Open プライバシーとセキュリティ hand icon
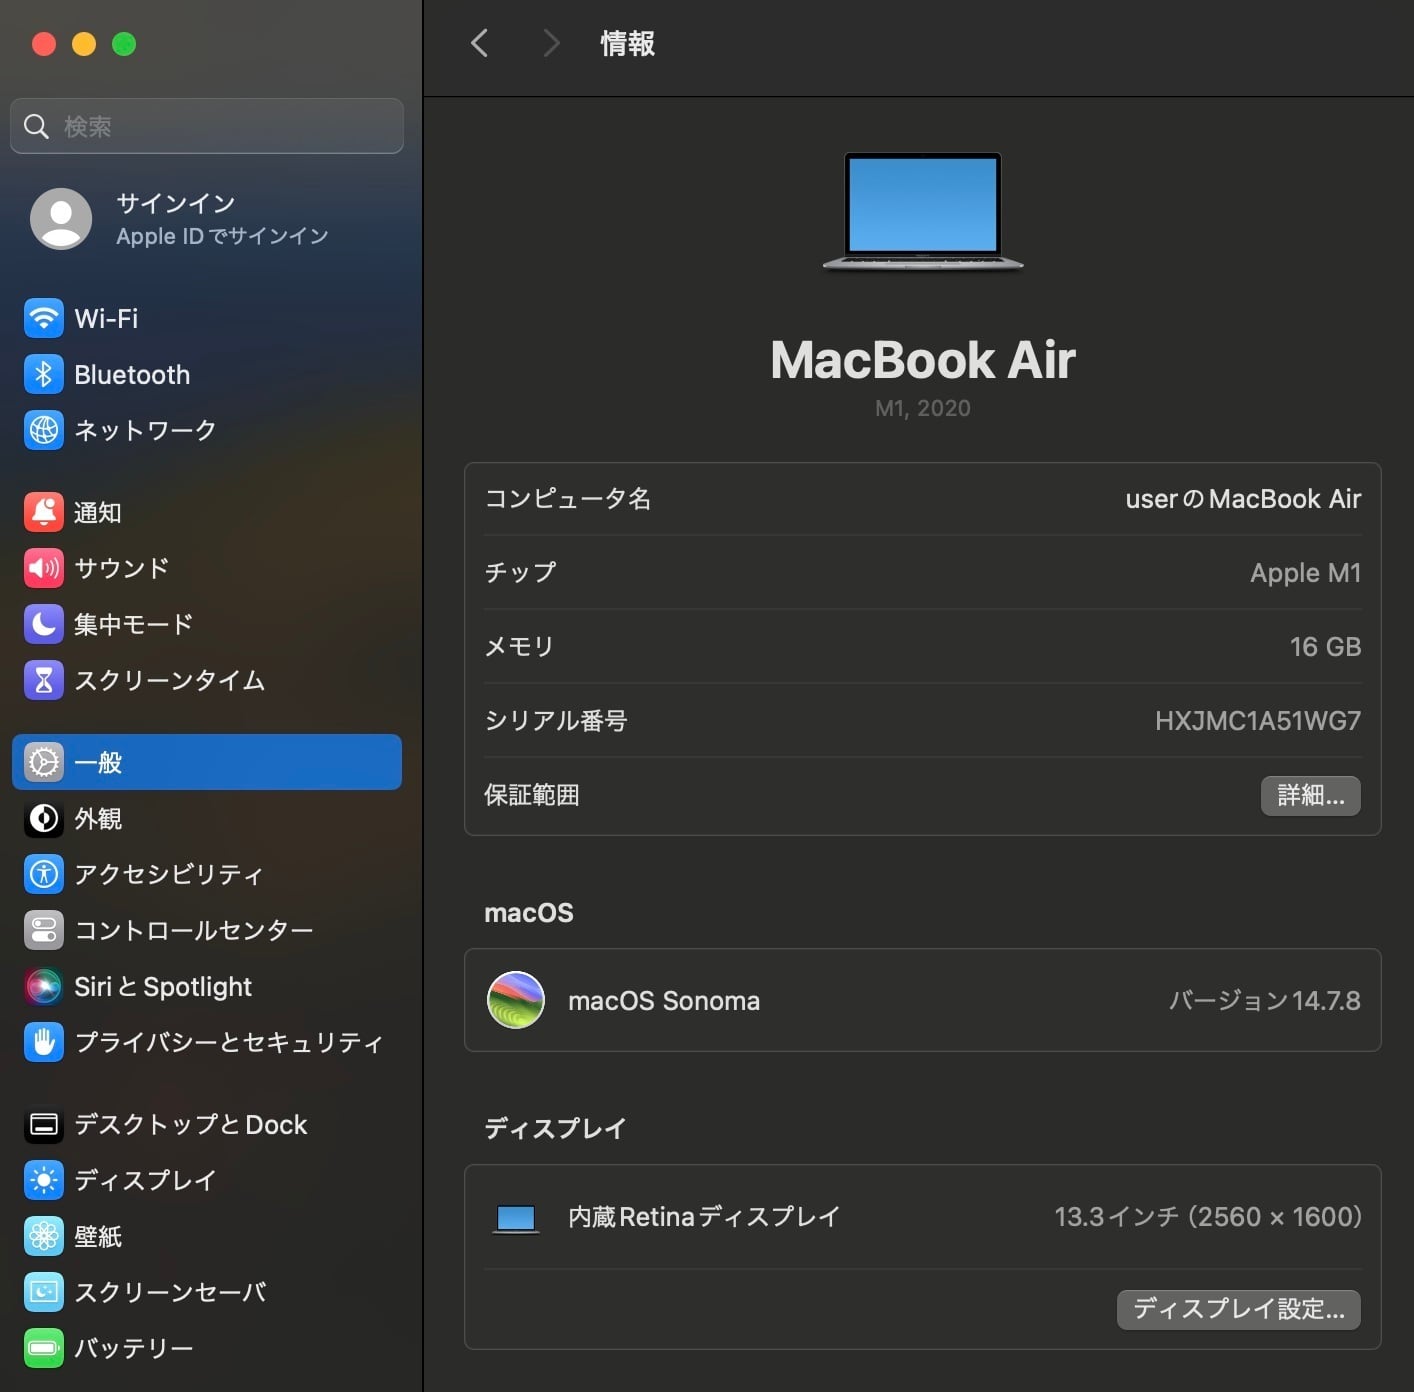 [43, 1042]
